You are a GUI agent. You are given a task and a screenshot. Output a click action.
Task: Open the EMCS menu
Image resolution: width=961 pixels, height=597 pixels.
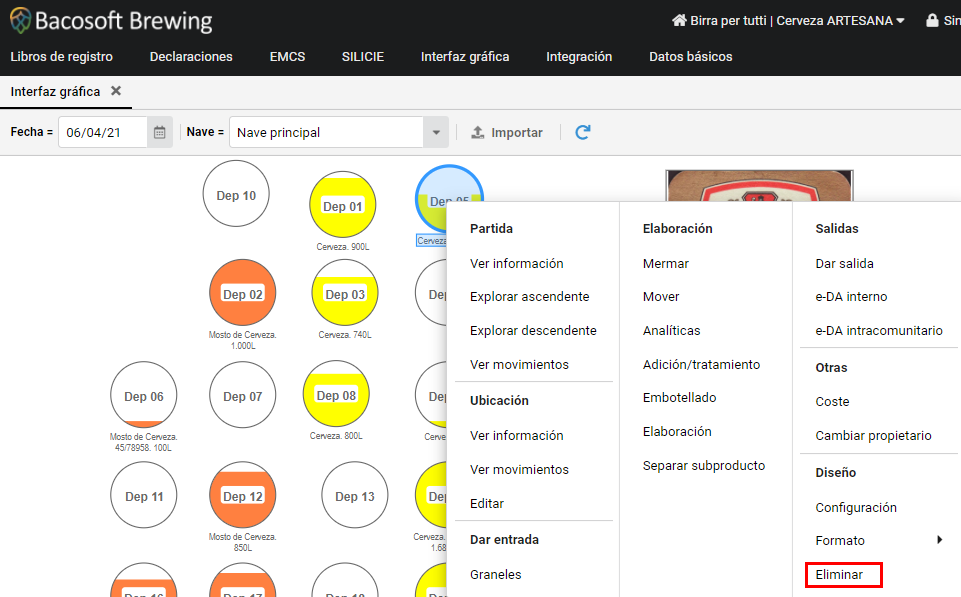click(287, 56)
